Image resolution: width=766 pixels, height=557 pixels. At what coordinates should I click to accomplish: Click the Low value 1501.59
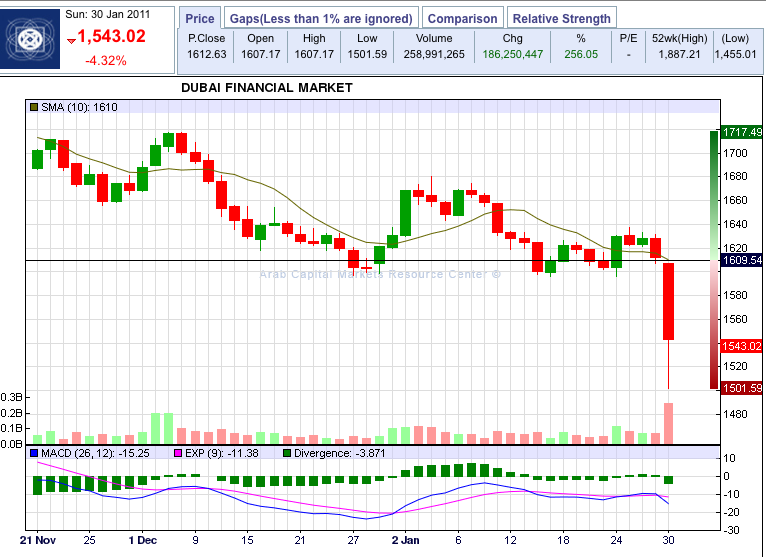click(x=367, y=54)
